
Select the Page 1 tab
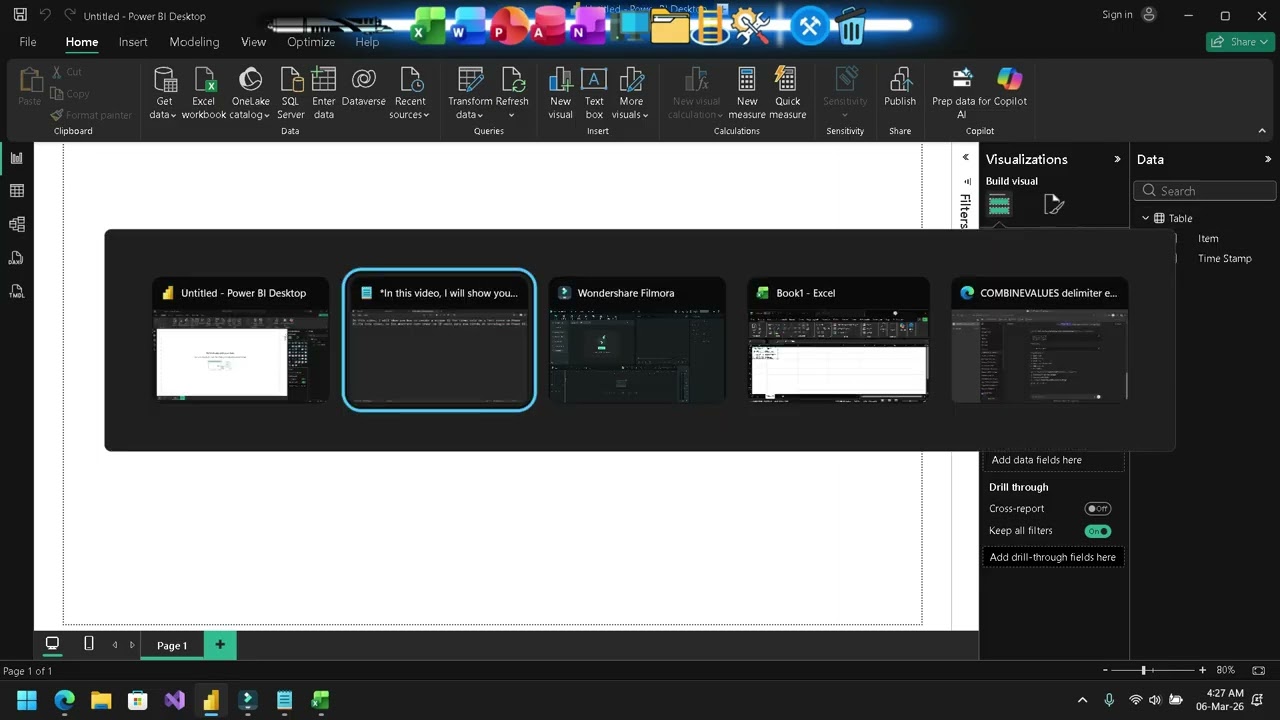pyautogui.click(x=172, y=645)
